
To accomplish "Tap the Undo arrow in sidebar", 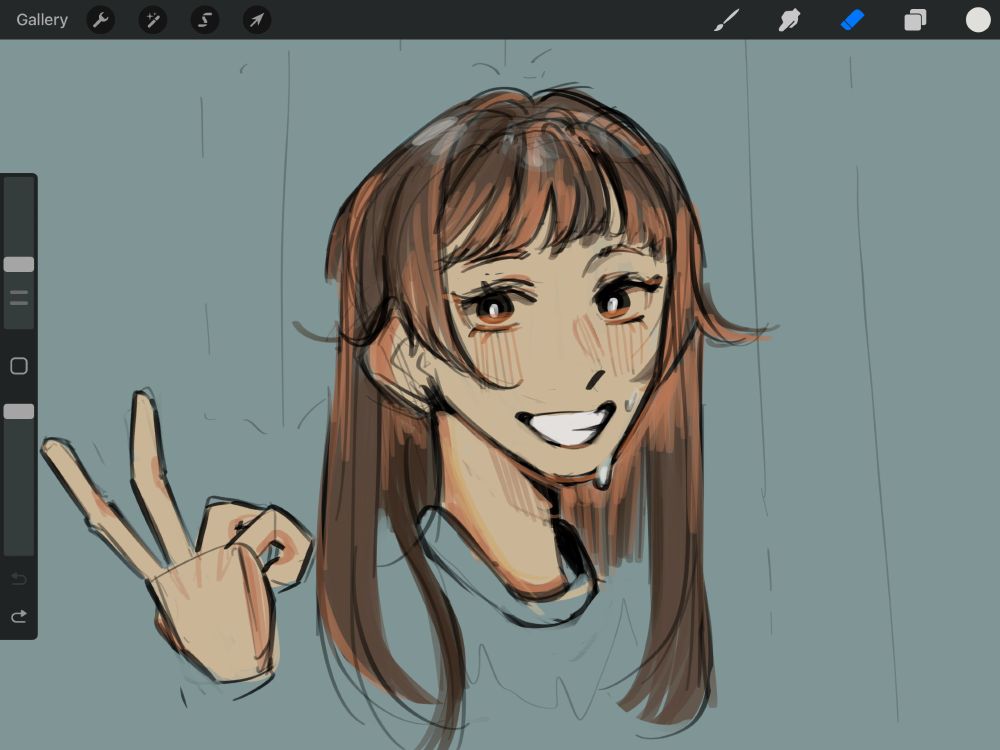I will click(19, 578).
